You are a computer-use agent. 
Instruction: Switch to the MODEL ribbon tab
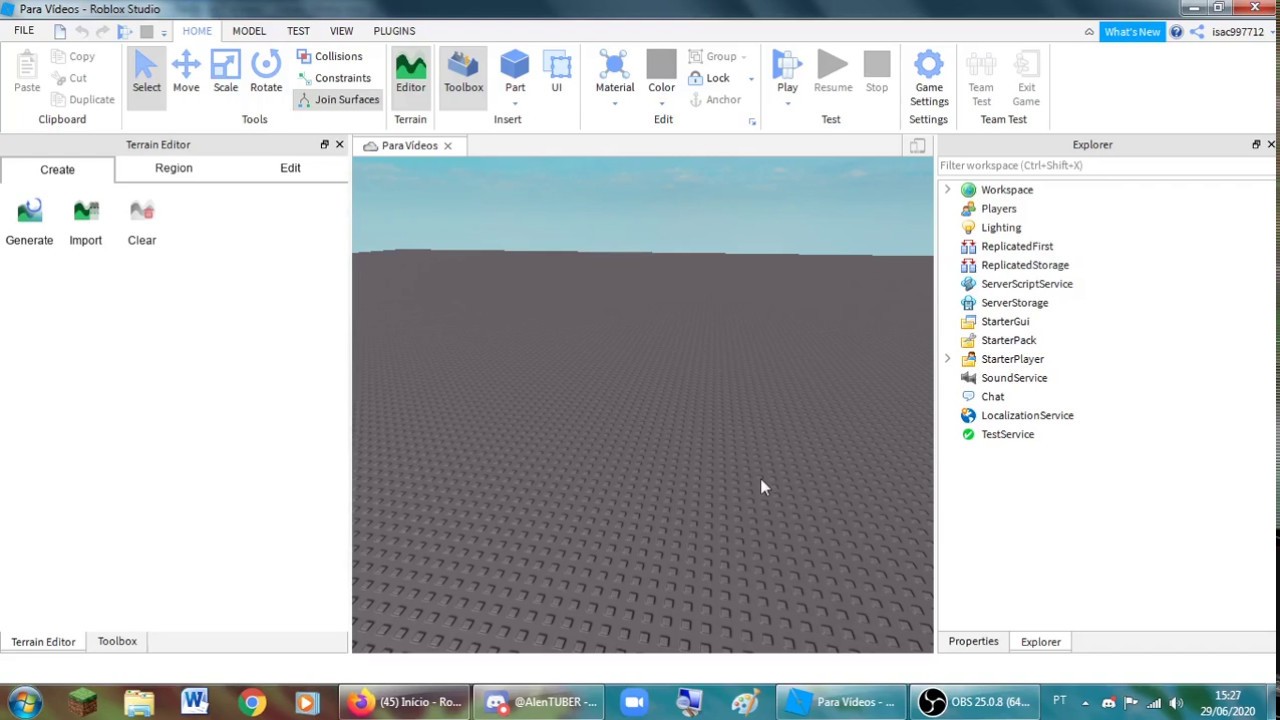(x=249, y=31)
